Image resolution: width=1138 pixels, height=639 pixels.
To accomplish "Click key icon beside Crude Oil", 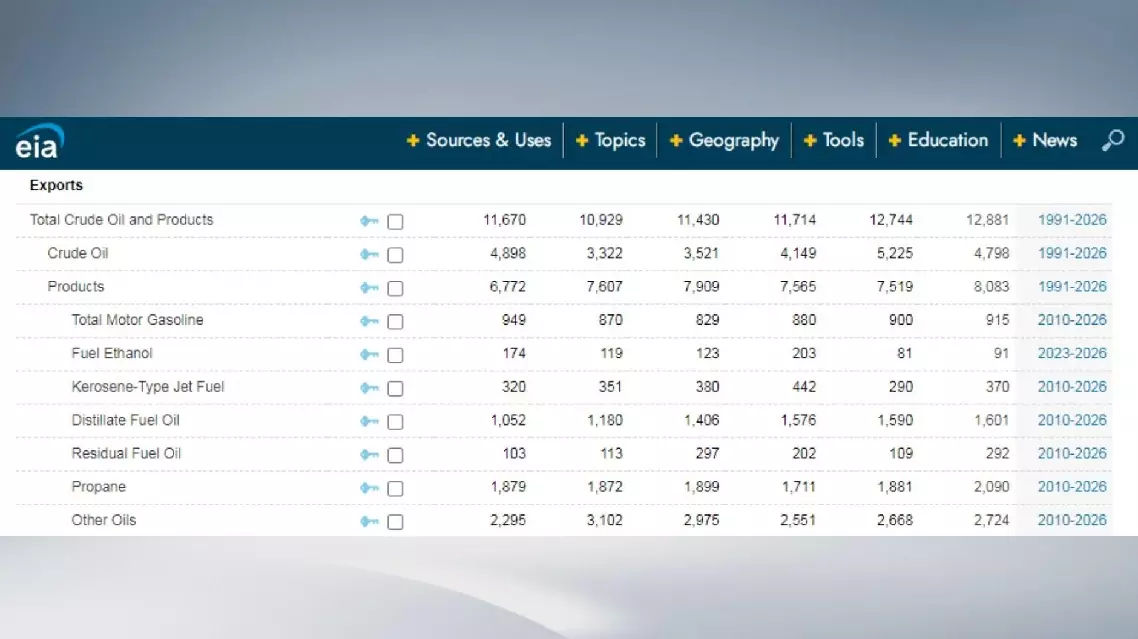I will [370, 255].
